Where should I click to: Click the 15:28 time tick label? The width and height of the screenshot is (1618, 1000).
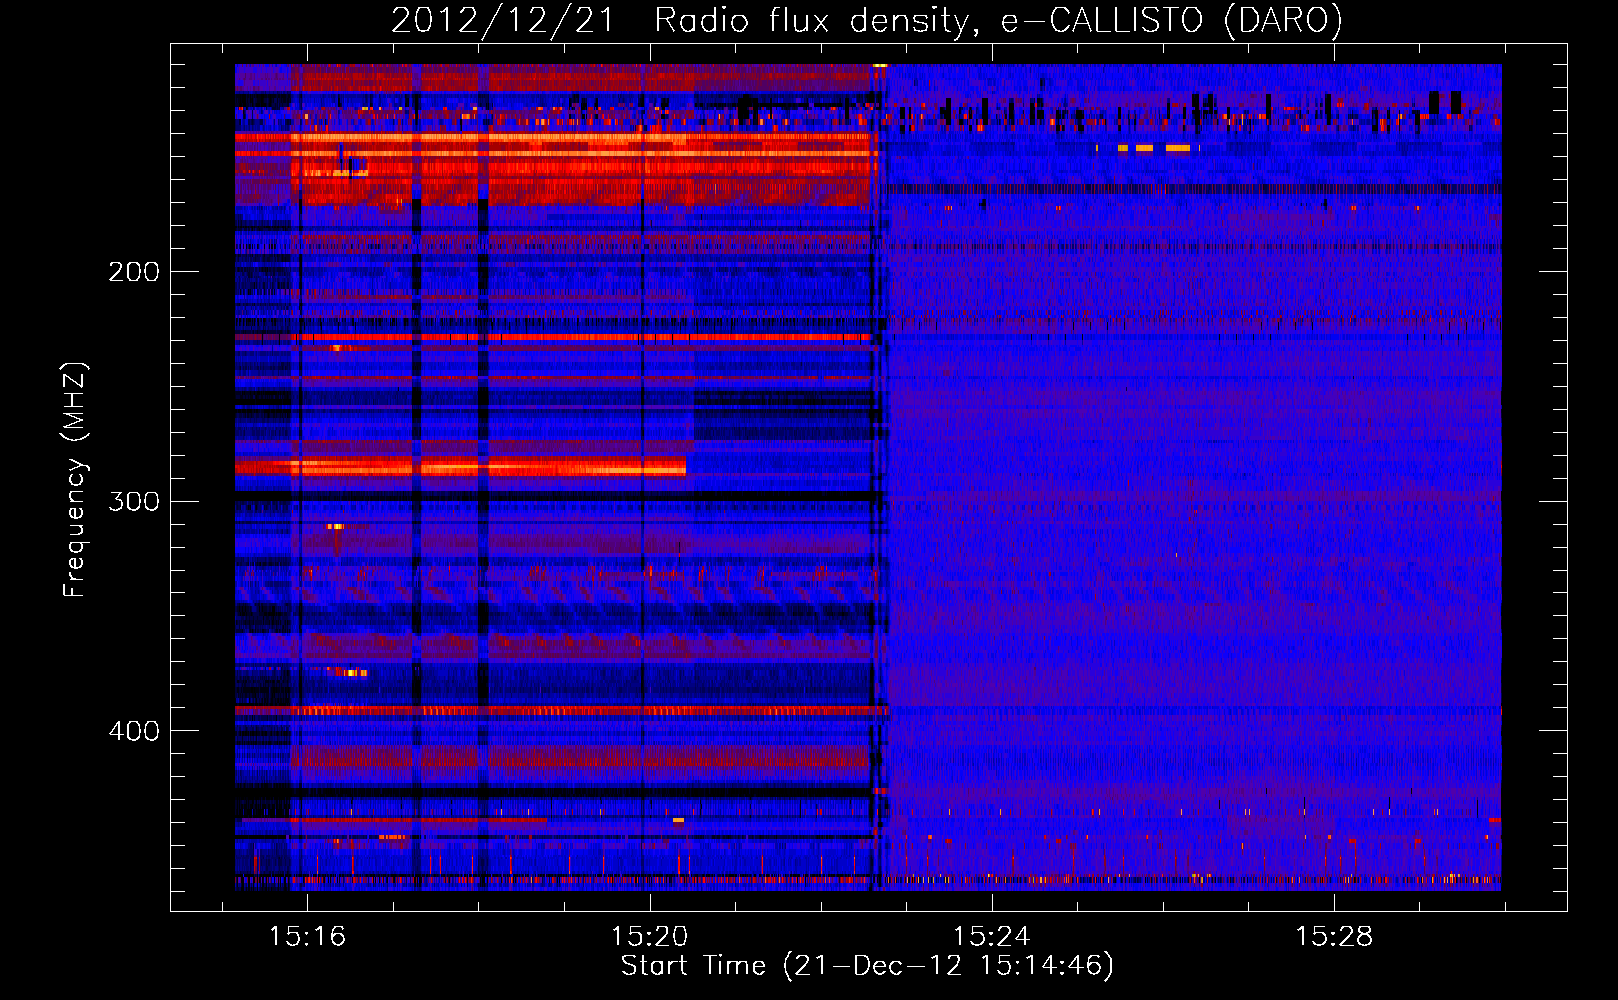pyautogui.click(x=1334, y=937)
